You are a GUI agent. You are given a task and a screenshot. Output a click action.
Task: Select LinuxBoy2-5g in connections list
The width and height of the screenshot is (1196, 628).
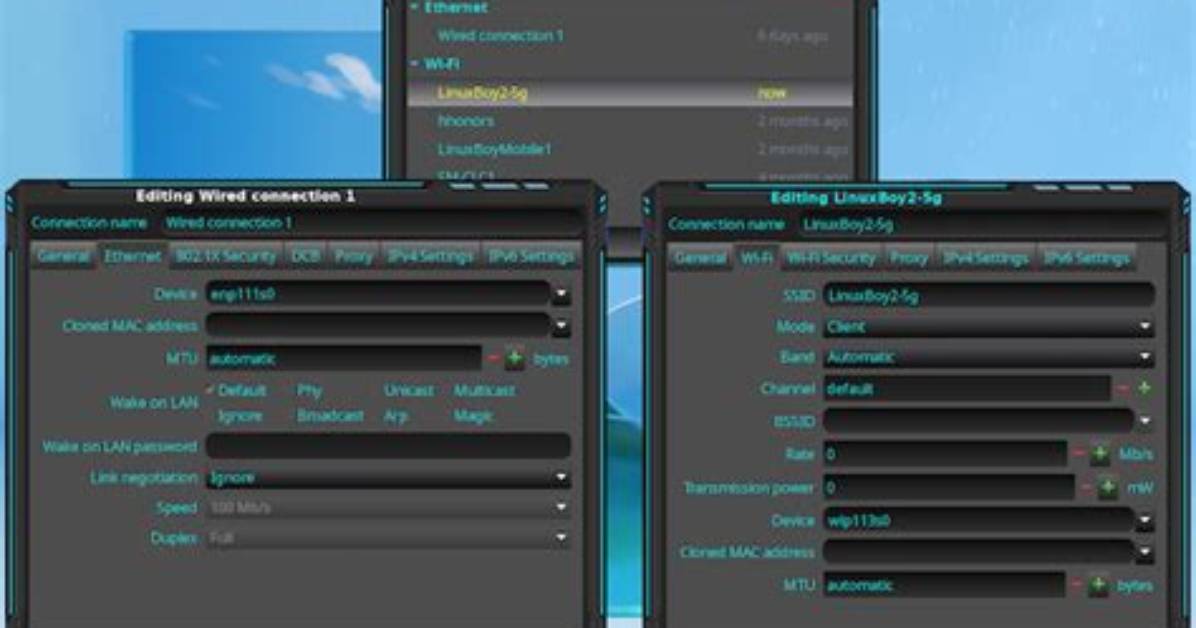630,92
